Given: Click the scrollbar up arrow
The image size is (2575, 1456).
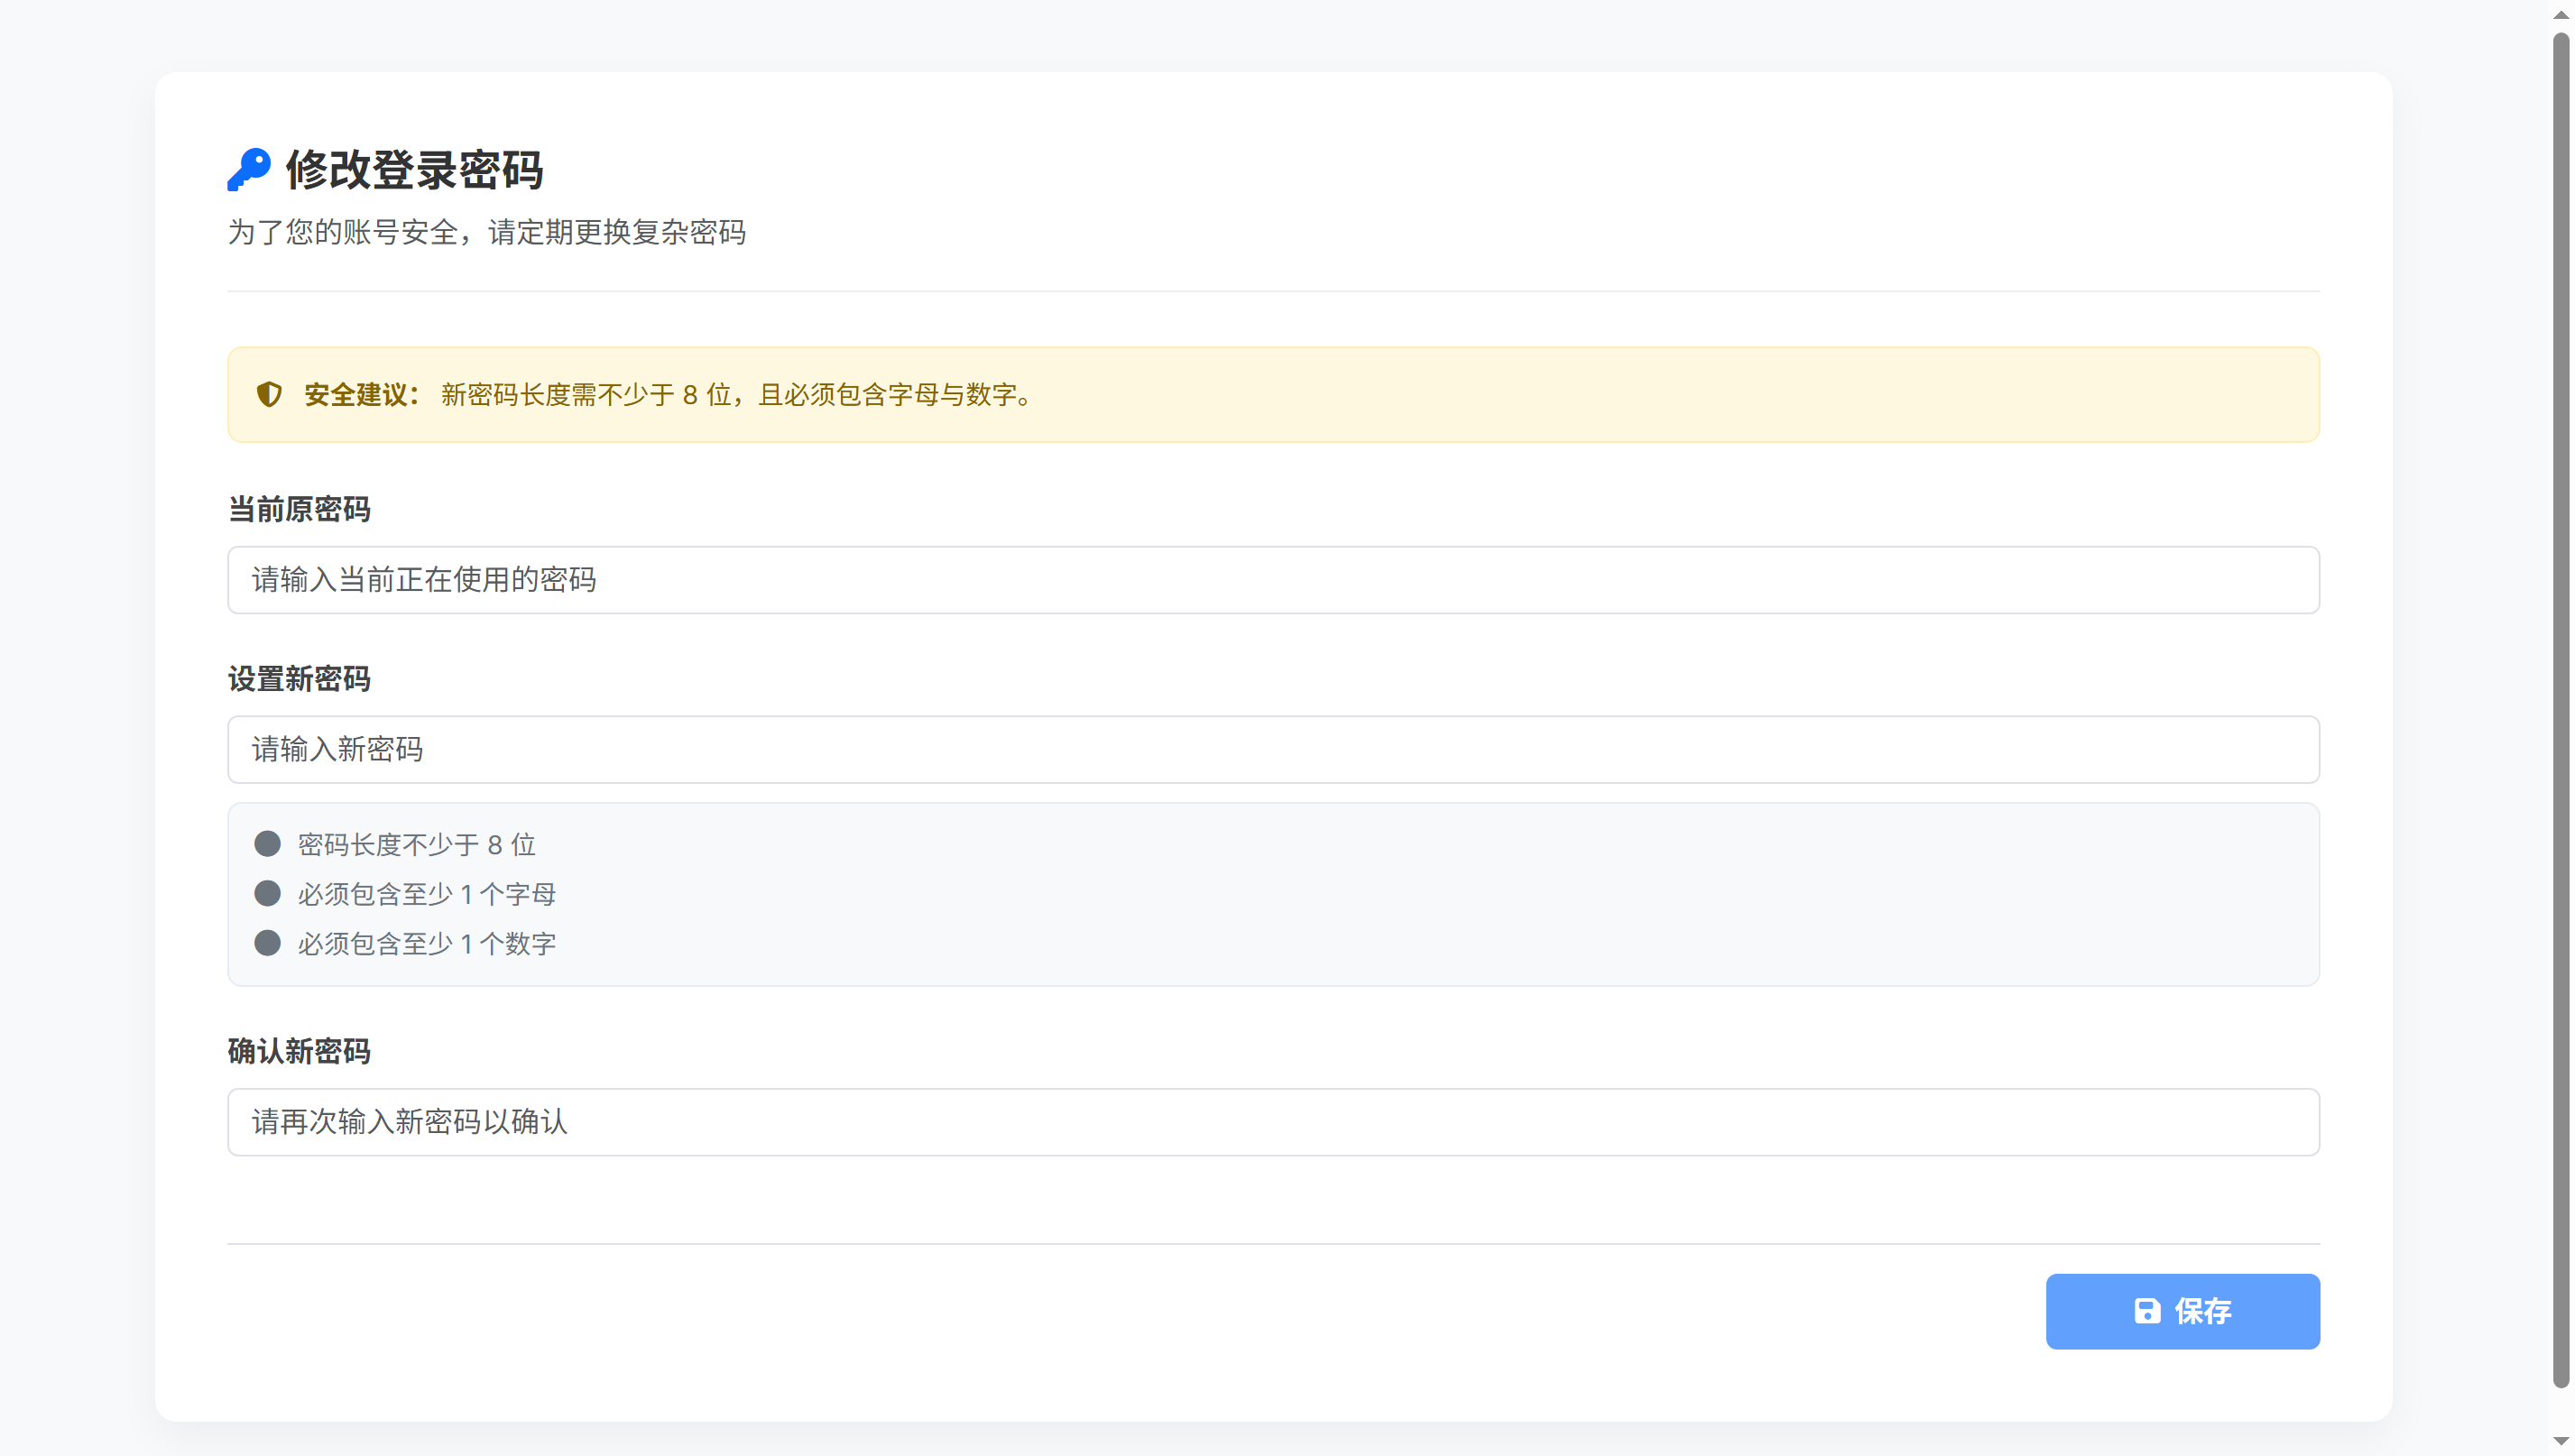Looking at the screenshot, I should click(2560, 14).
